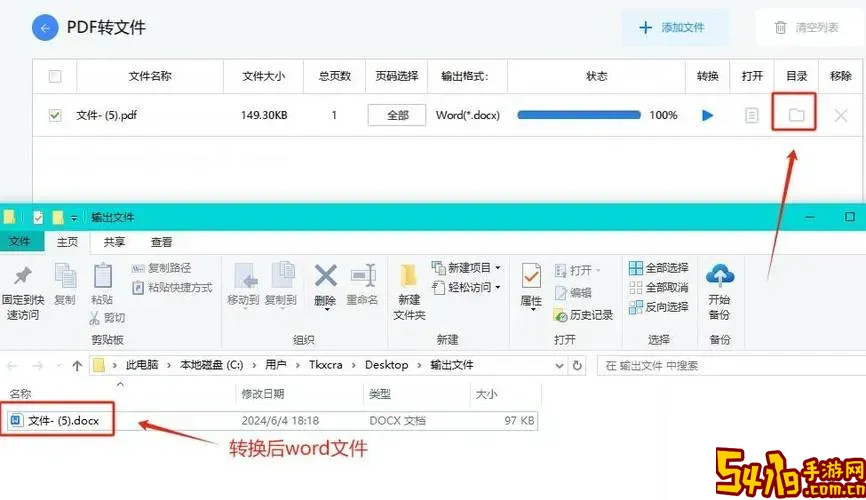The width and height of the screenshot is (866, 500).
Task: Expand the address bar history dropdown
Action: 559,365
